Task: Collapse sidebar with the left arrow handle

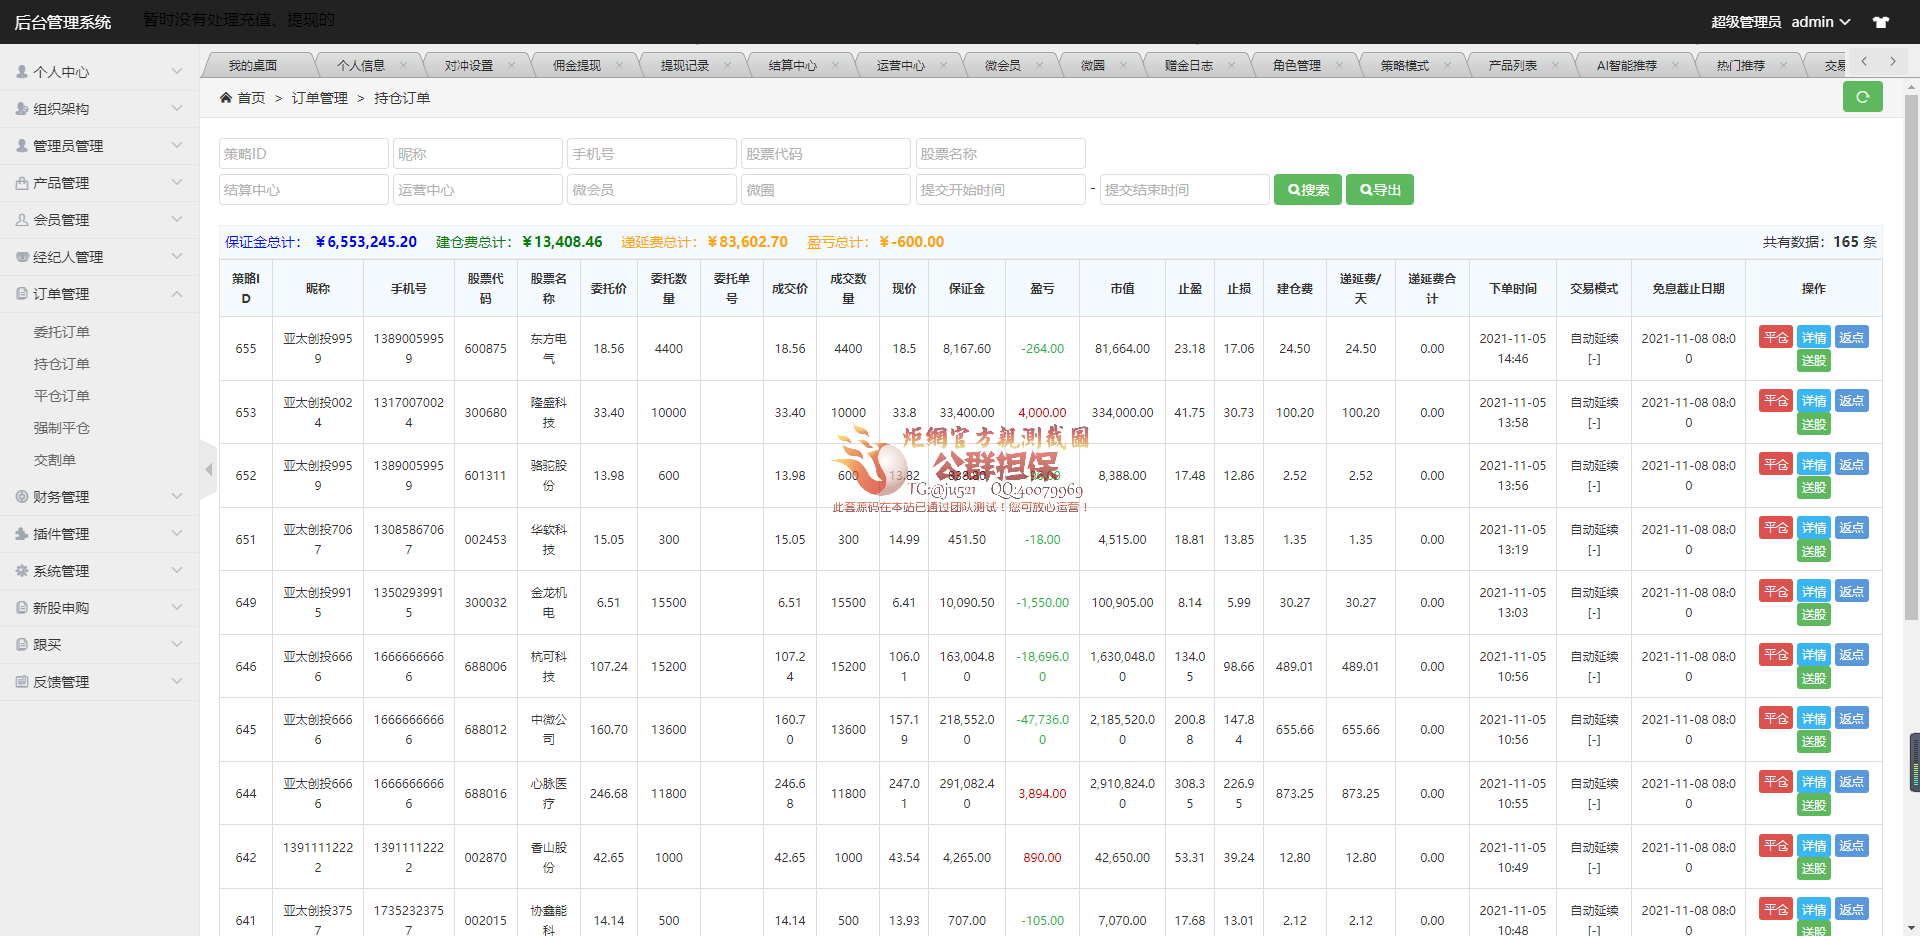Action: click(208, 469)
